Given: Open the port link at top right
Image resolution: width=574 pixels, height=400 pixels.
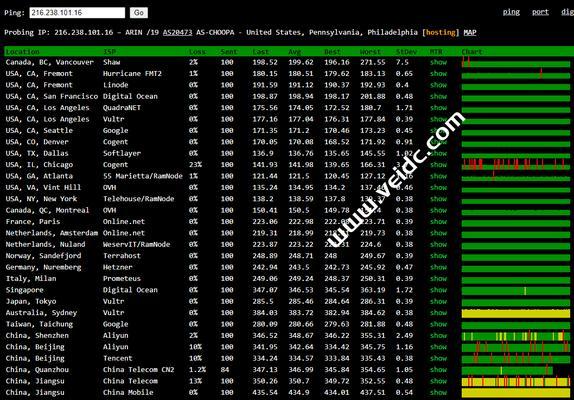Looking at the screenshot, I should (540, 12).
